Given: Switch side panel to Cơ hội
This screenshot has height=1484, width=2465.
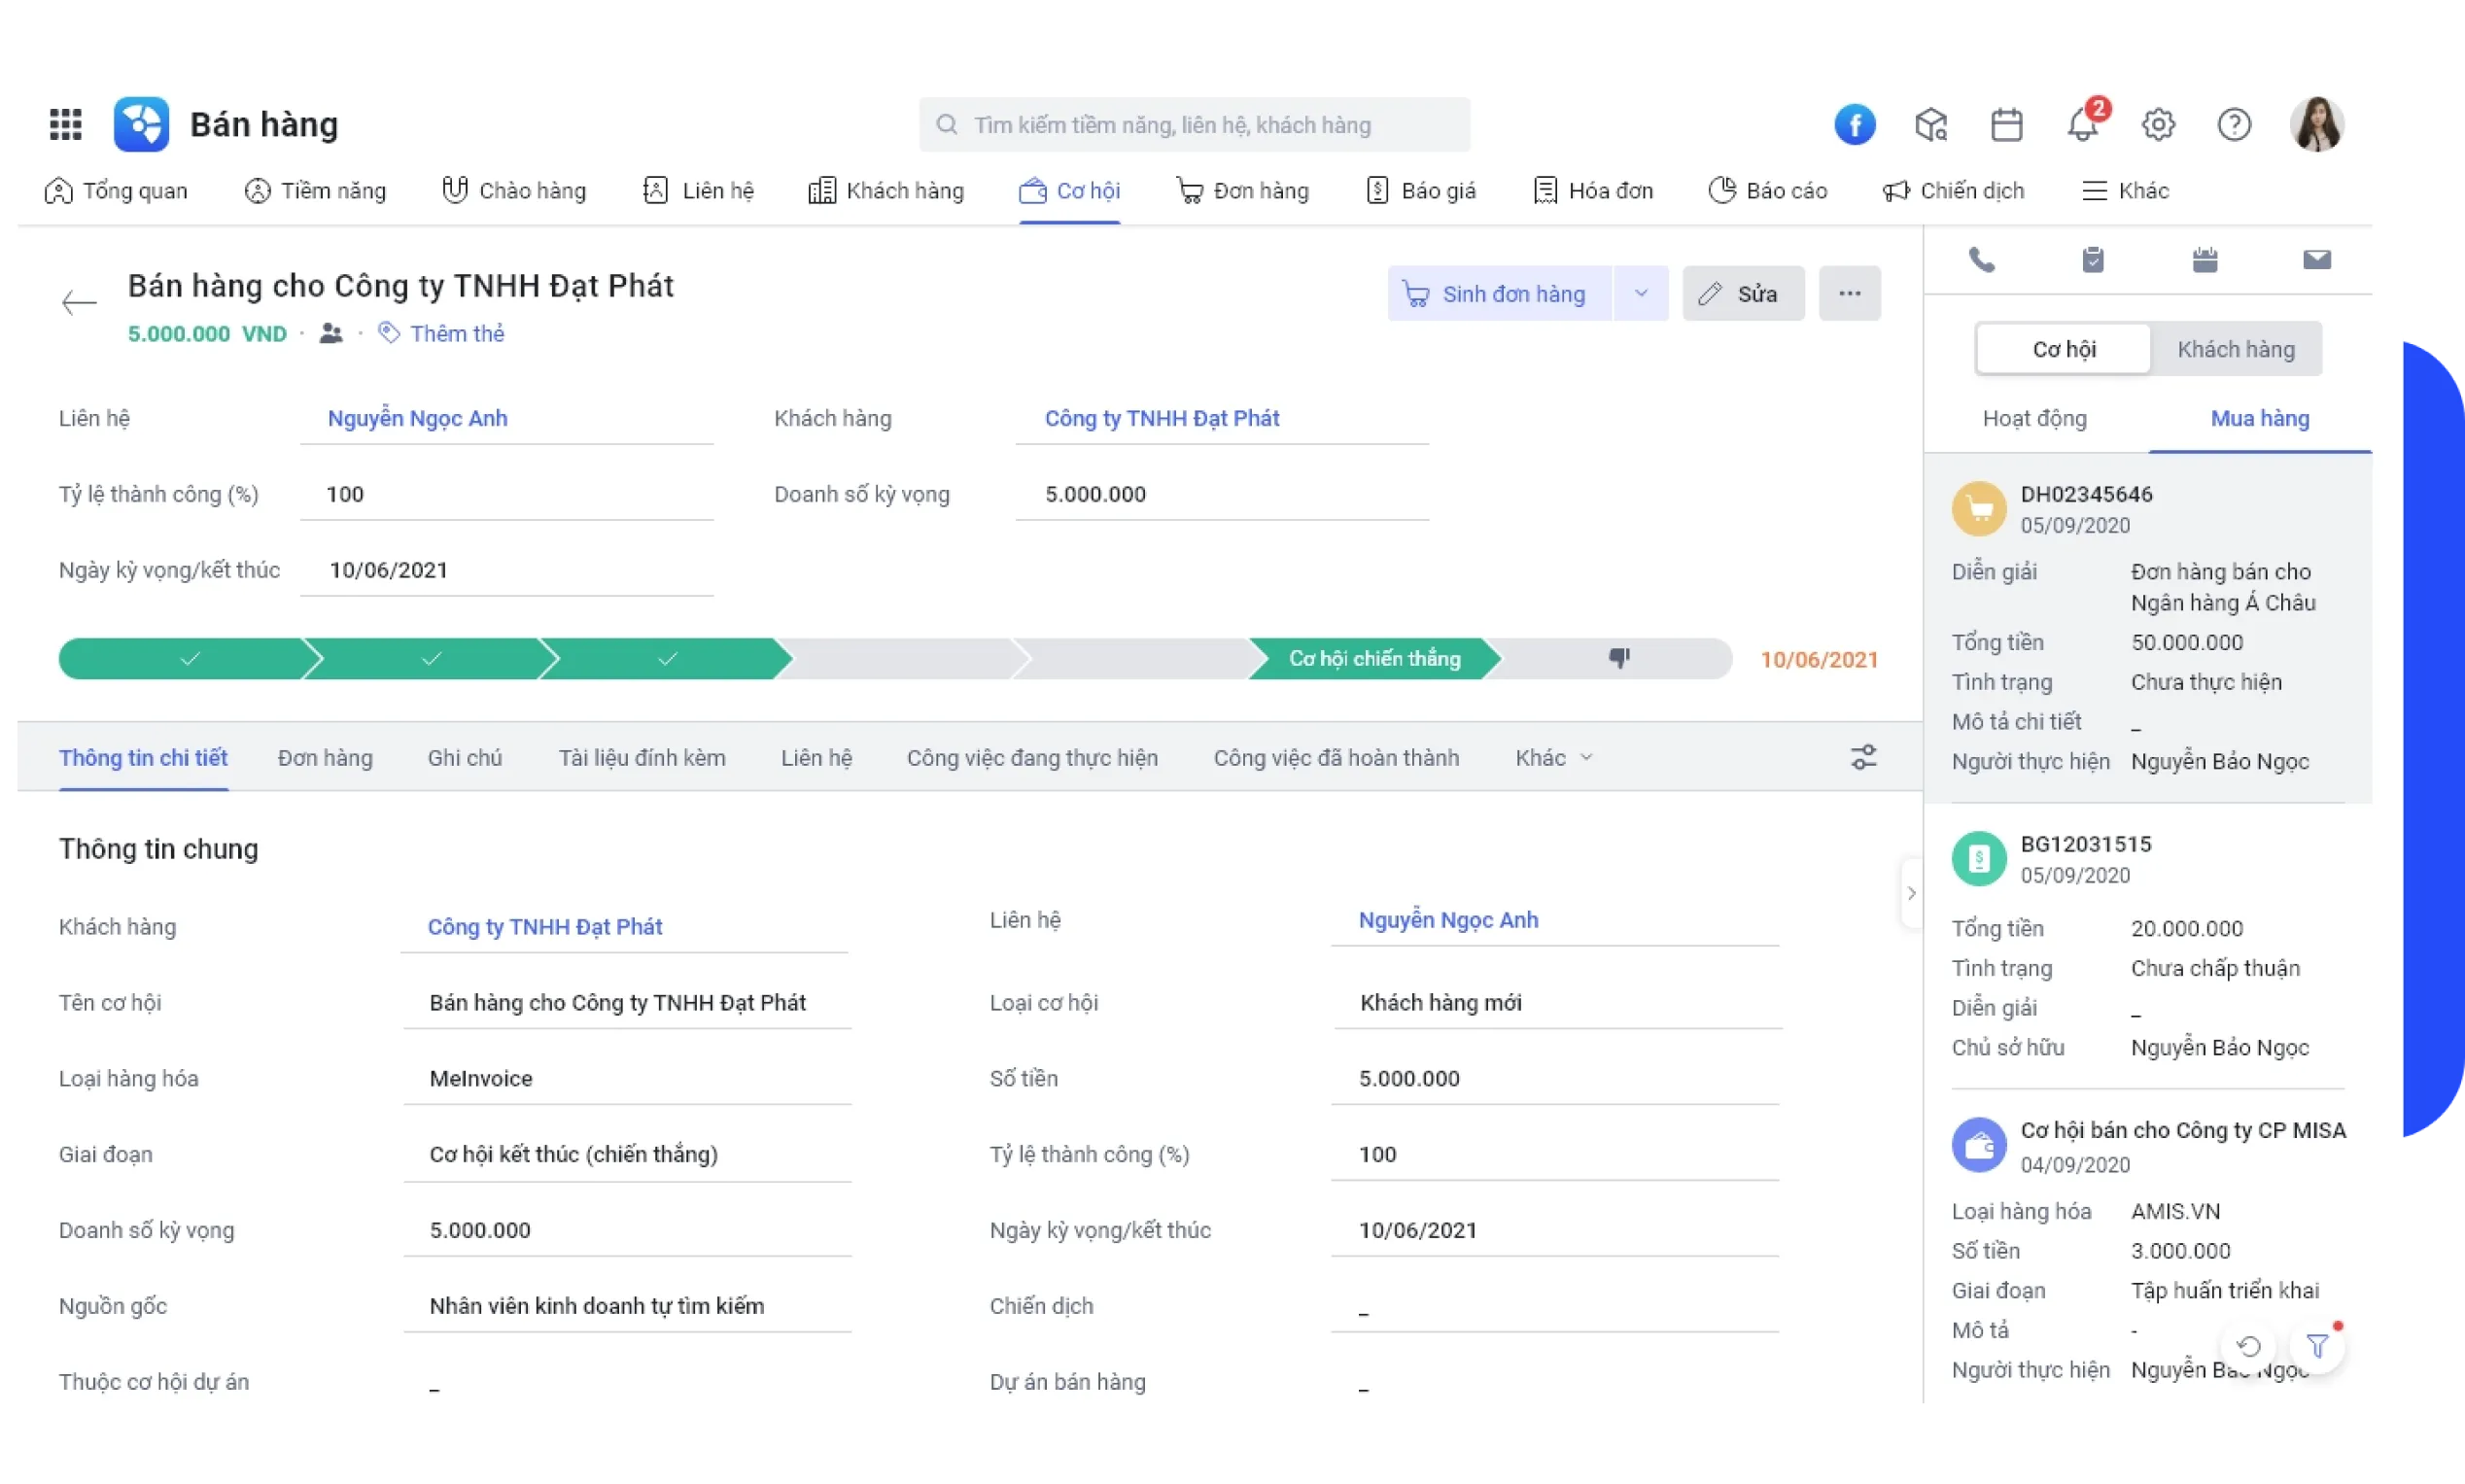Looking at the screenshot, I should pos(2064,349).
